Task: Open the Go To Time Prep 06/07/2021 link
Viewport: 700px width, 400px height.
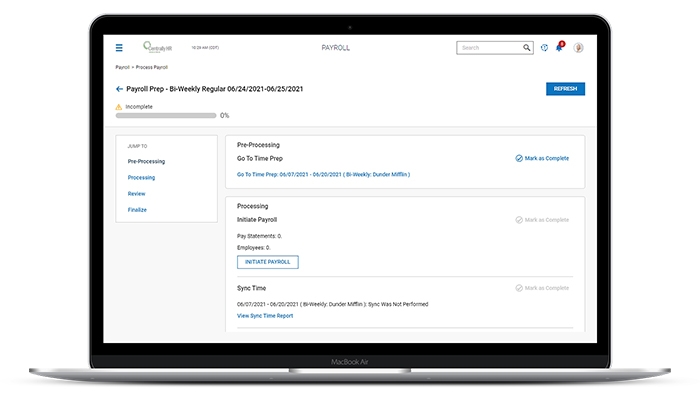Action: pyautogui.click(x=323, y=175)
